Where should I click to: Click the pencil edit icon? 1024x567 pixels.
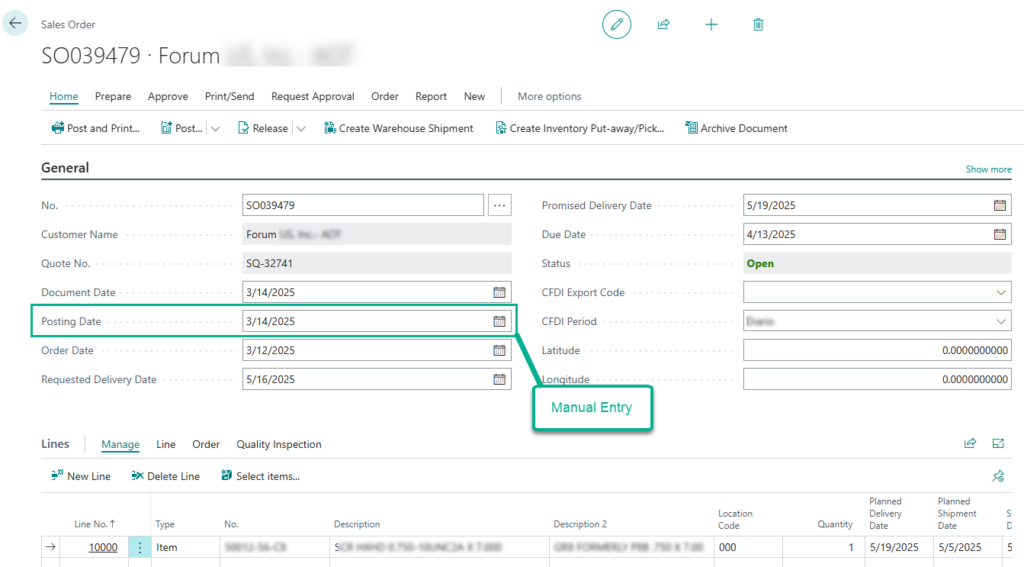click(616, 25)
